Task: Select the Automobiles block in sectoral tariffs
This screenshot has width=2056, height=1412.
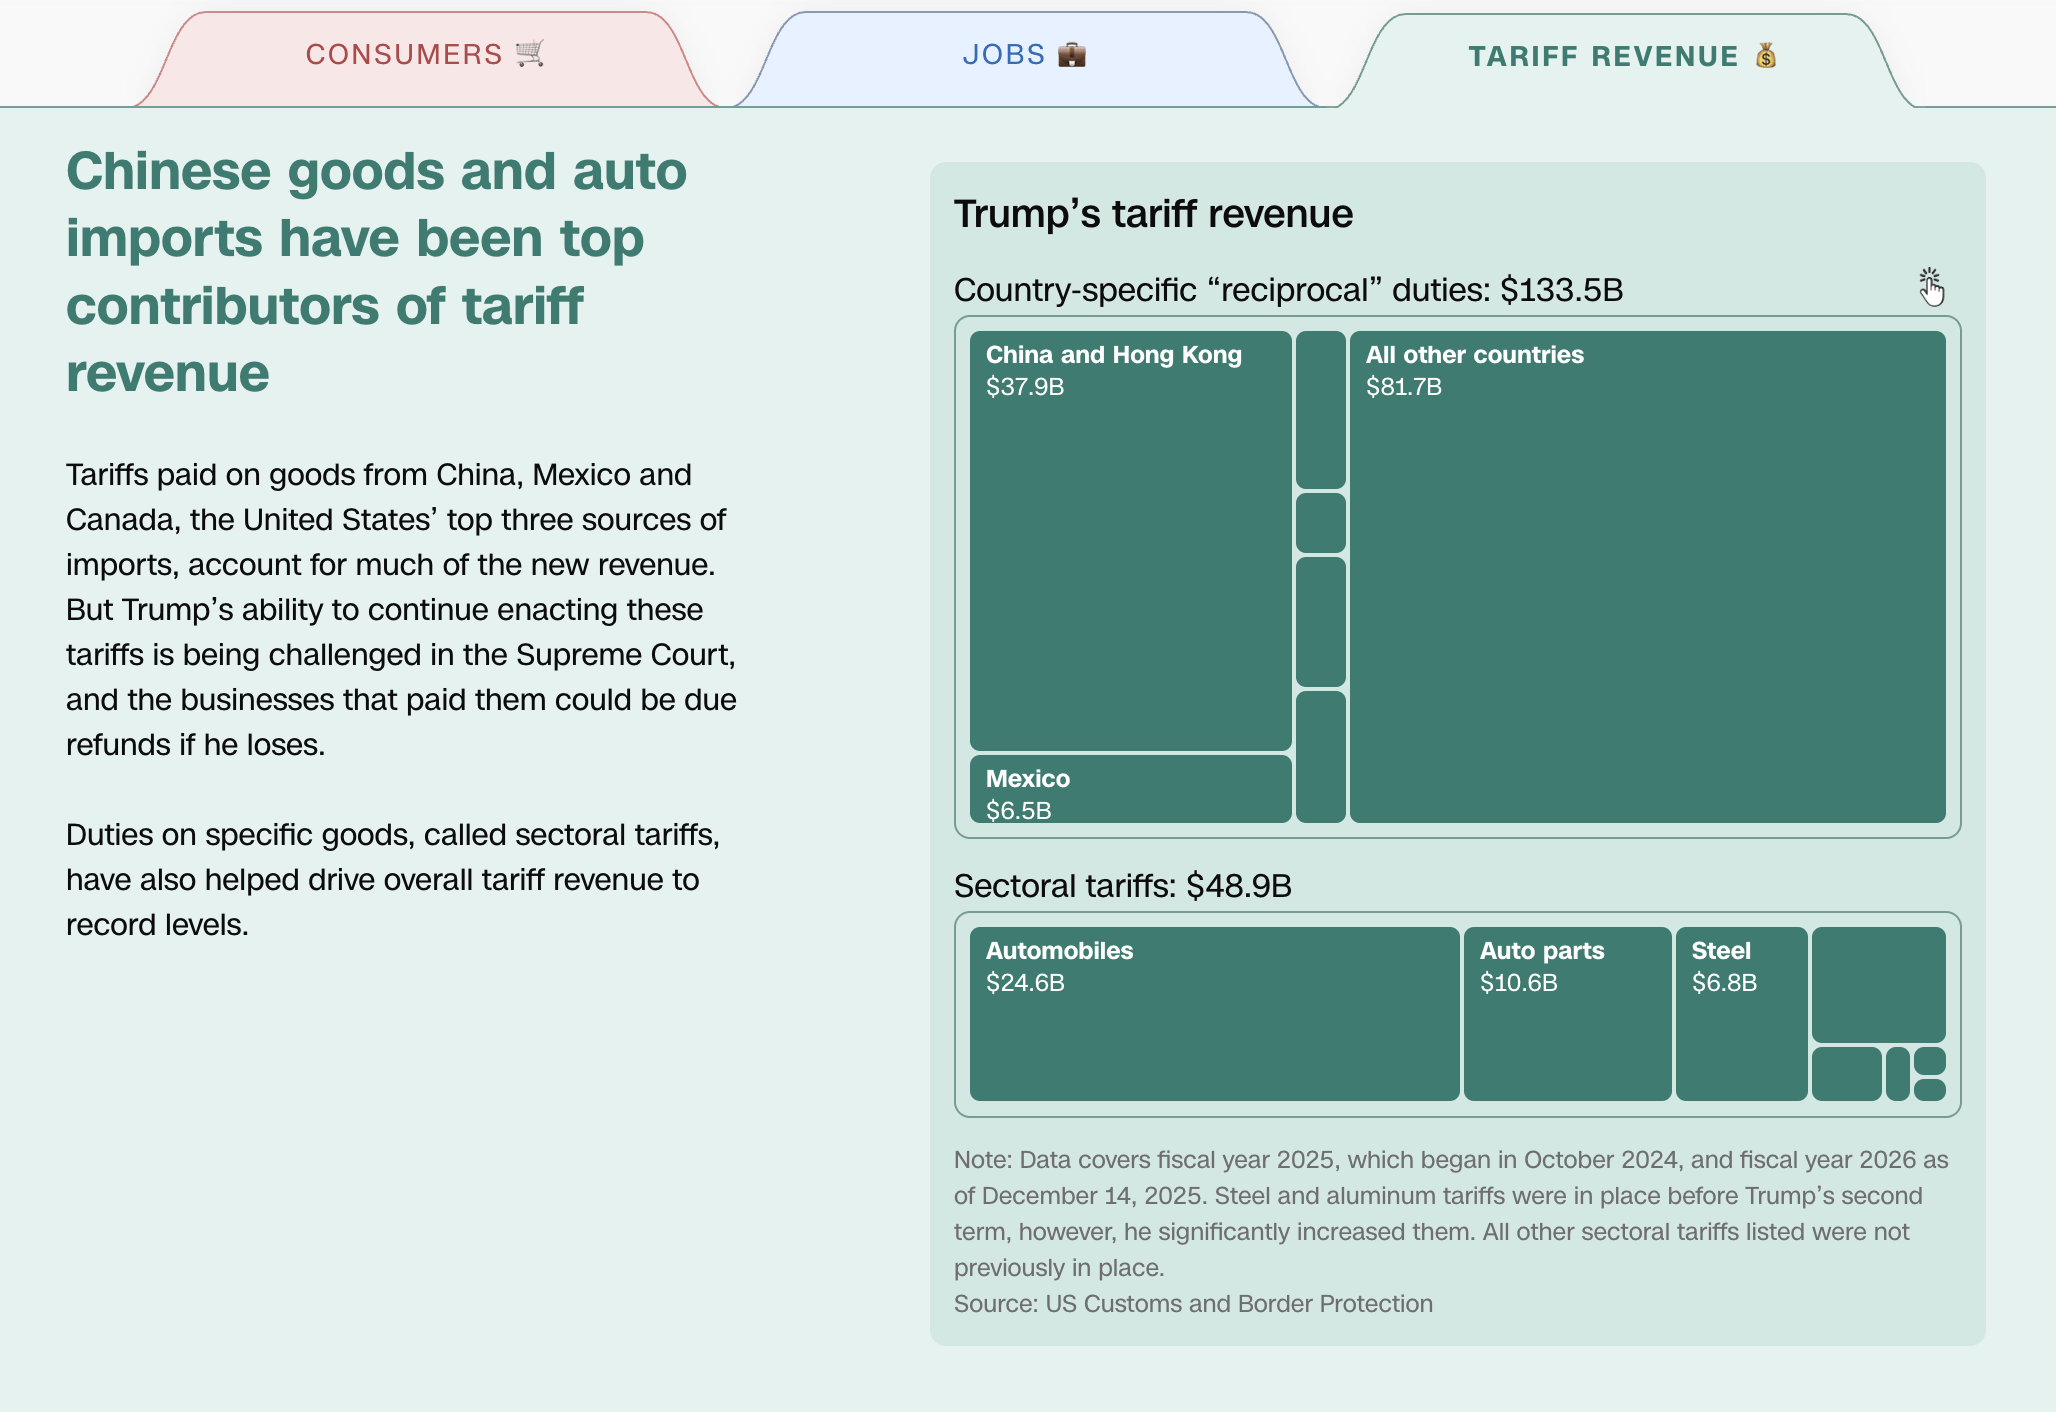Action: (x=1215, y=1015)
